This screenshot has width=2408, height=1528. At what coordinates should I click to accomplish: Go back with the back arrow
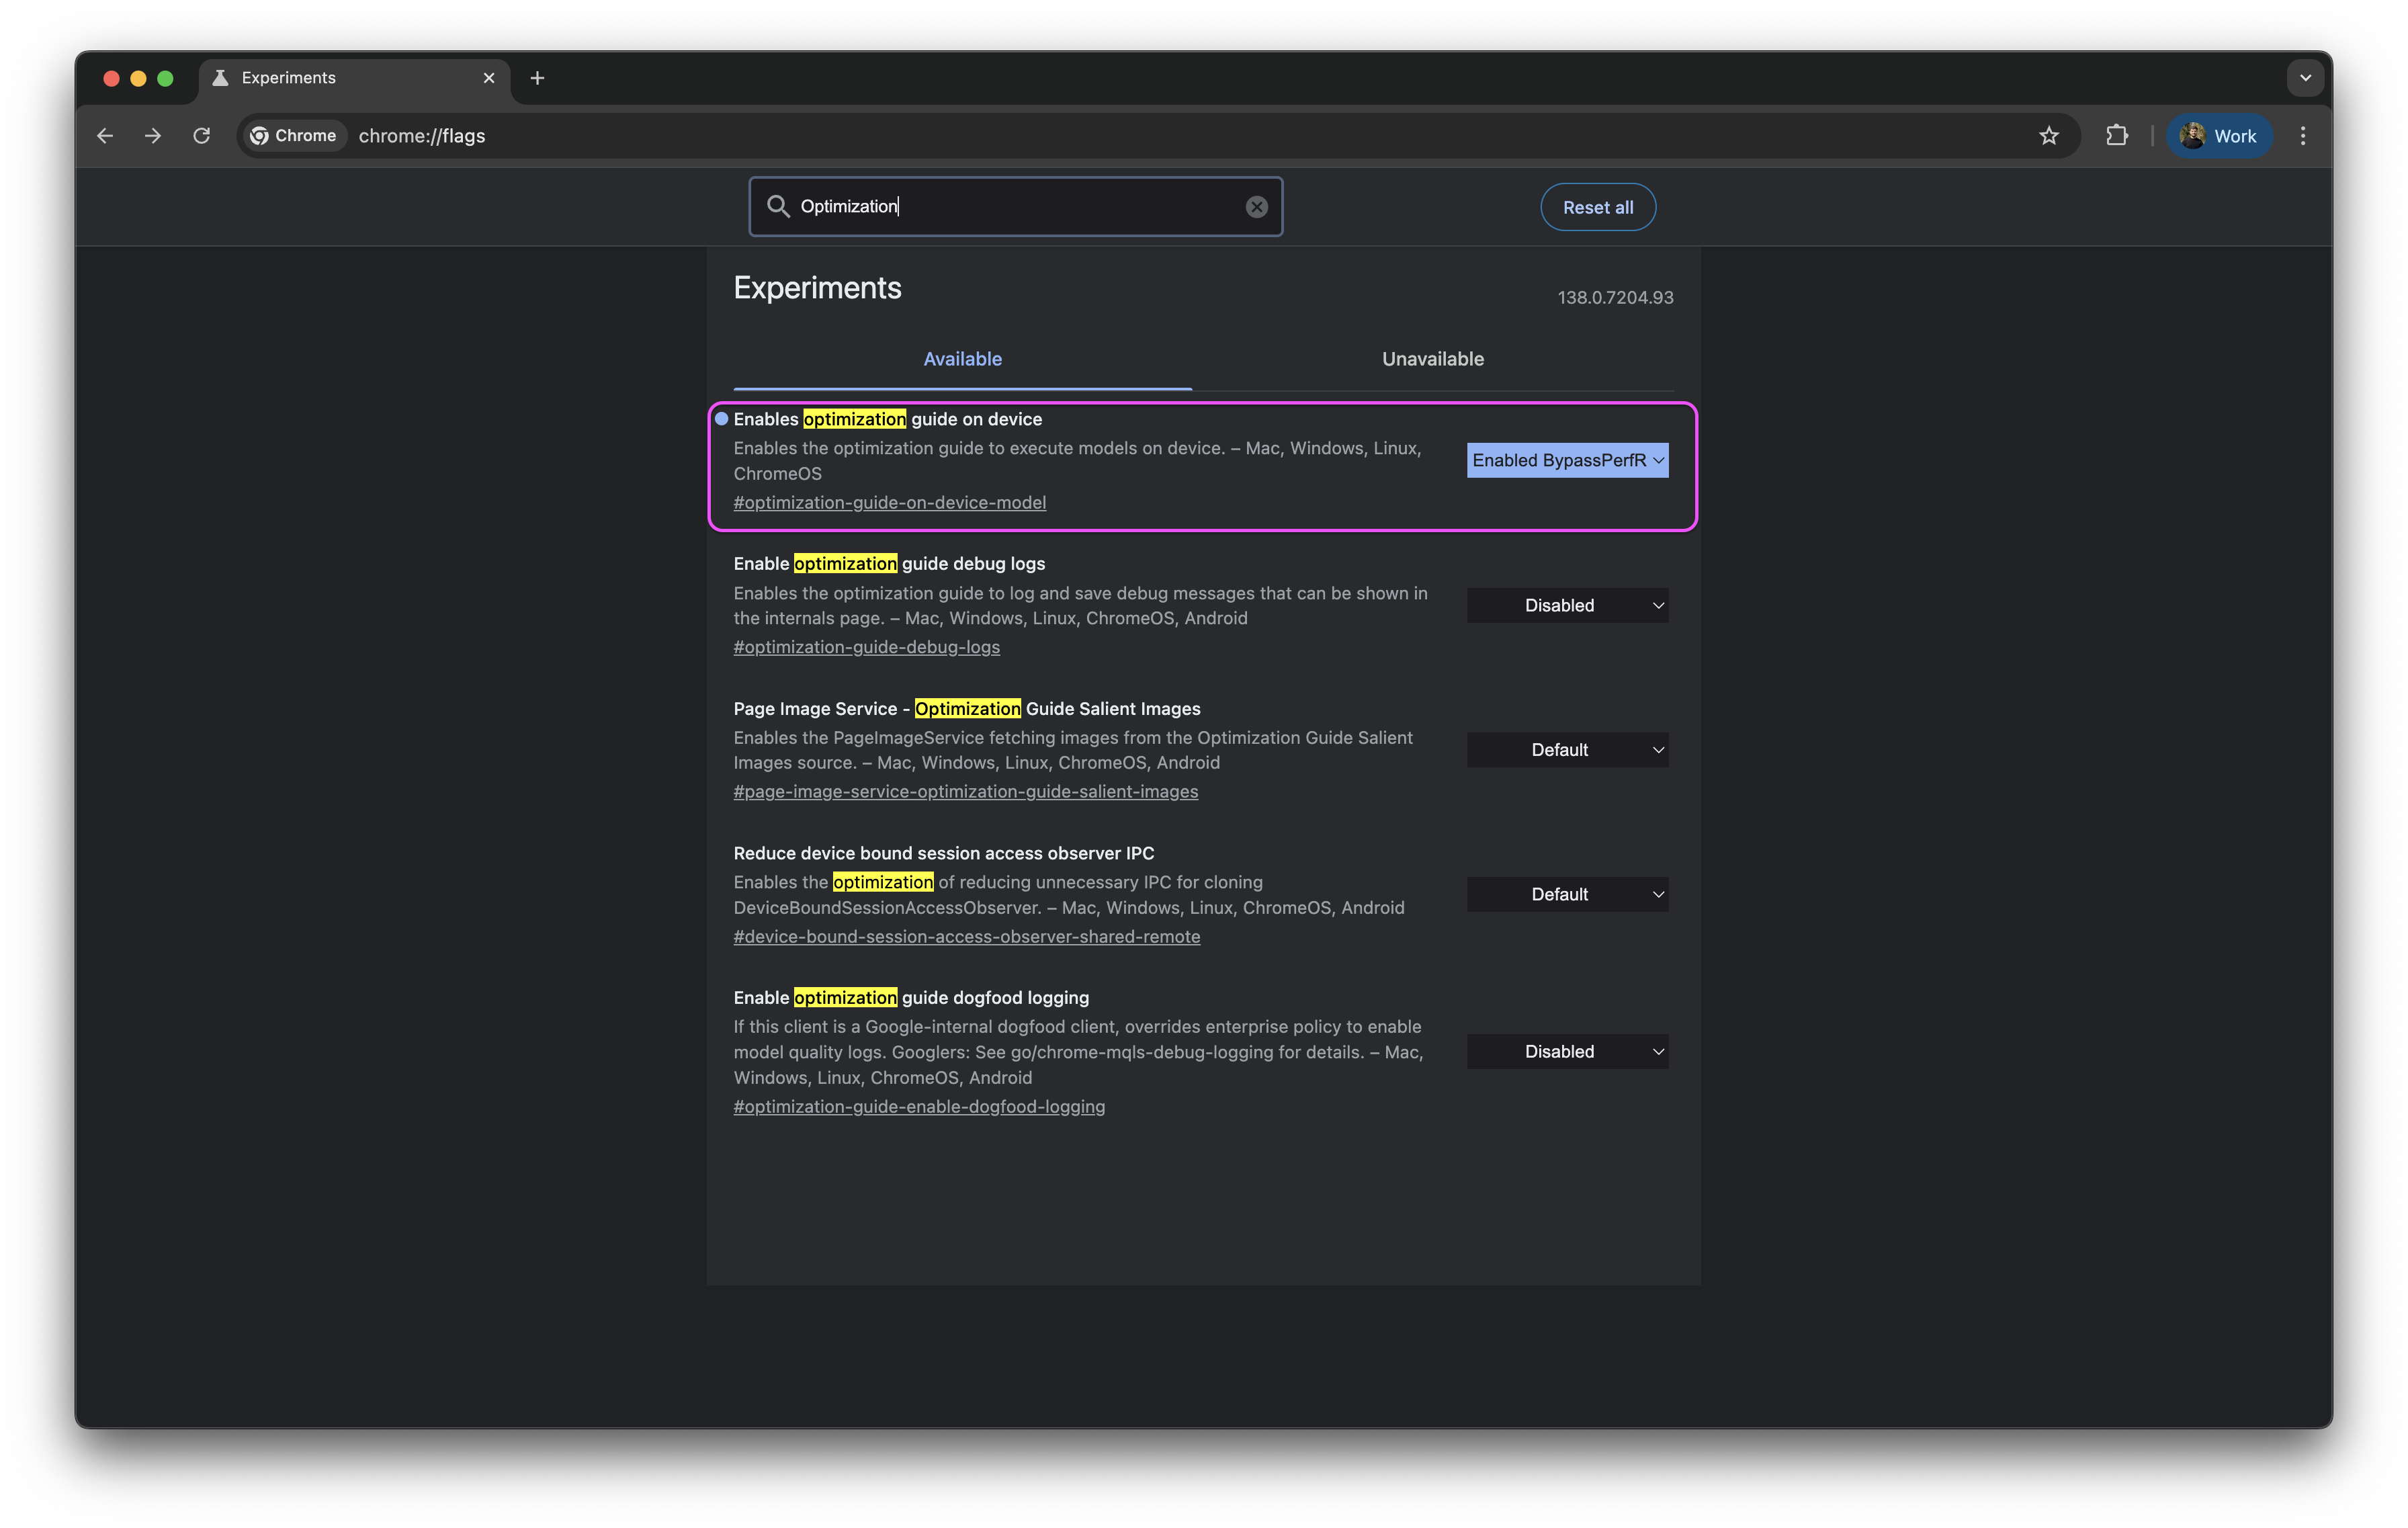(x=105, y=136)
